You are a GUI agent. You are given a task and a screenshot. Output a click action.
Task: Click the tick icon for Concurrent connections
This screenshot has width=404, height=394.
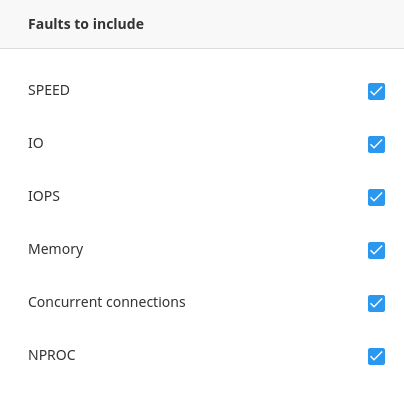point(376,303)
